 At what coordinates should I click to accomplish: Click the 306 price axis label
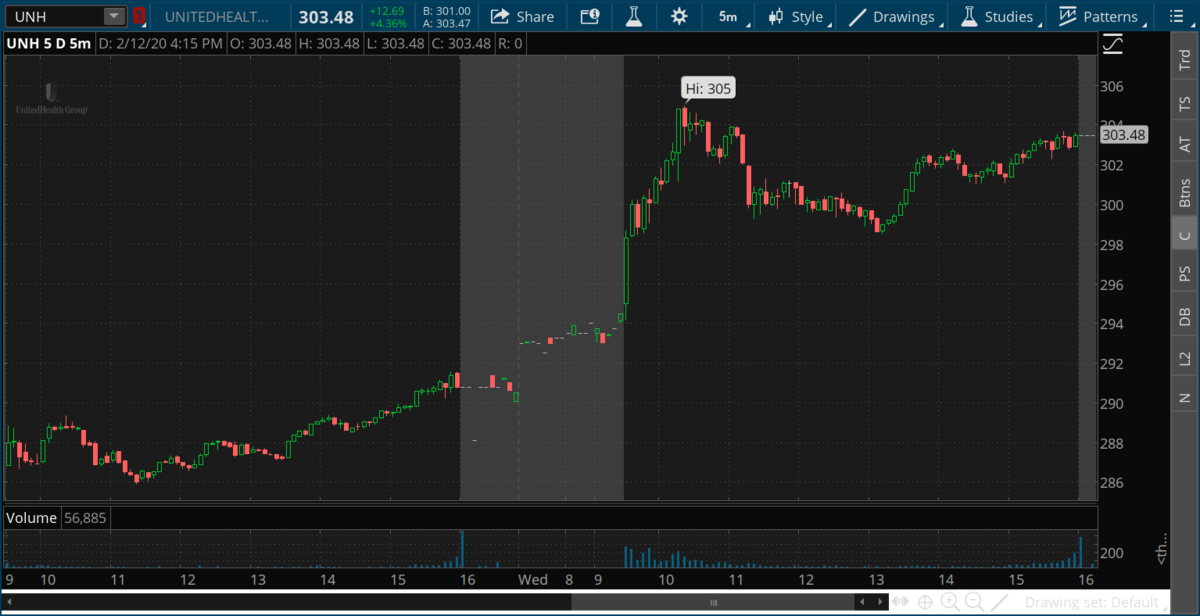tap(1111, 86)
